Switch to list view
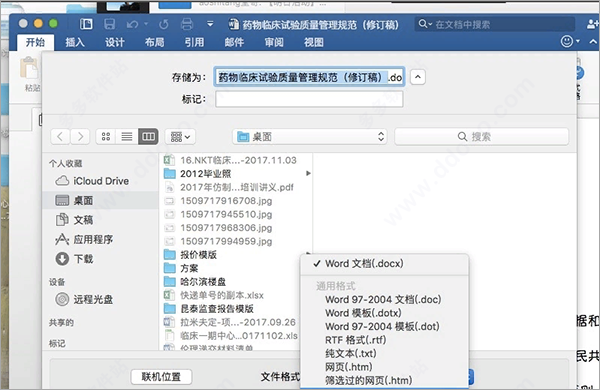The width and height of the screenshot is (600, 390). (x=127, y=137)
